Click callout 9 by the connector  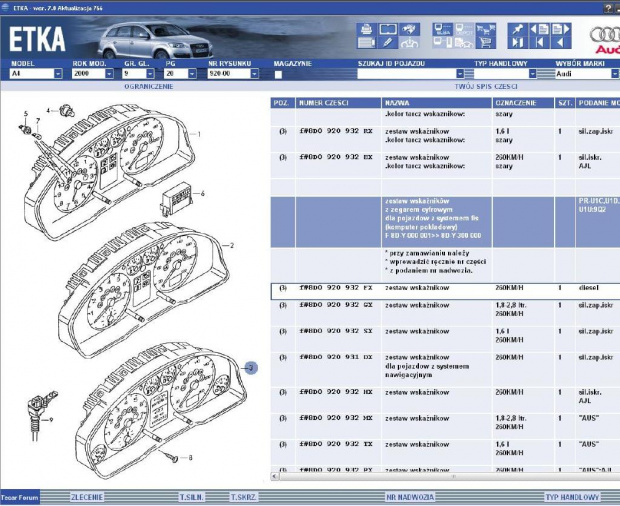[x=51, y=420]
